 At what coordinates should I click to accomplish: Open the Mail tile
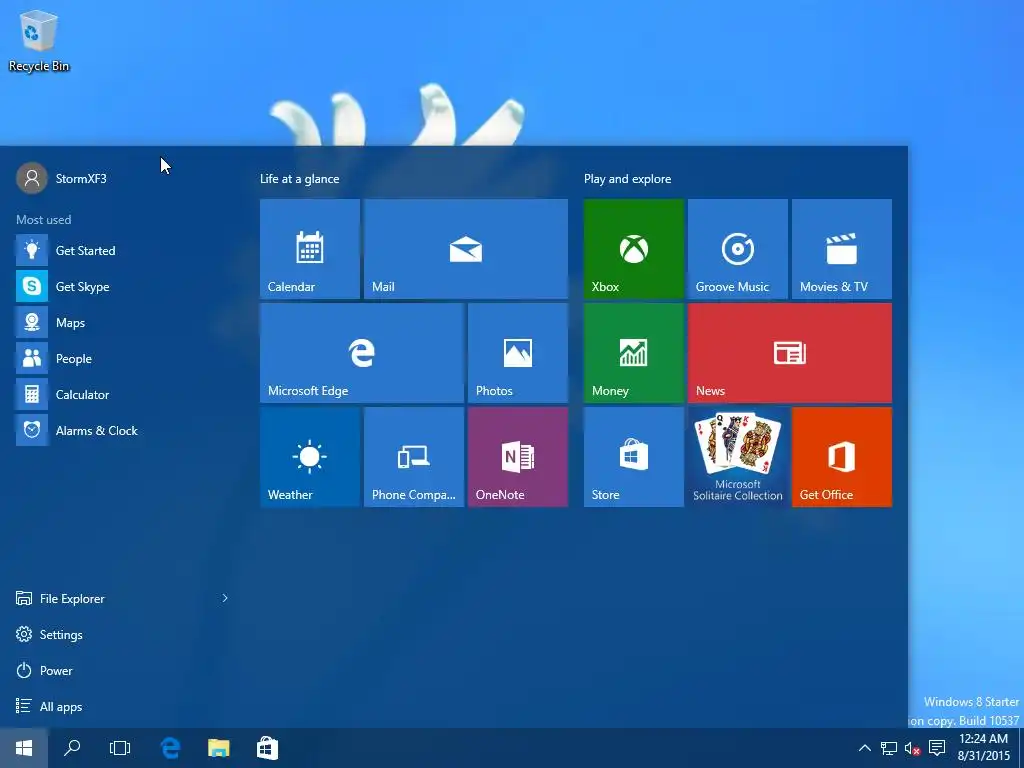466,249
